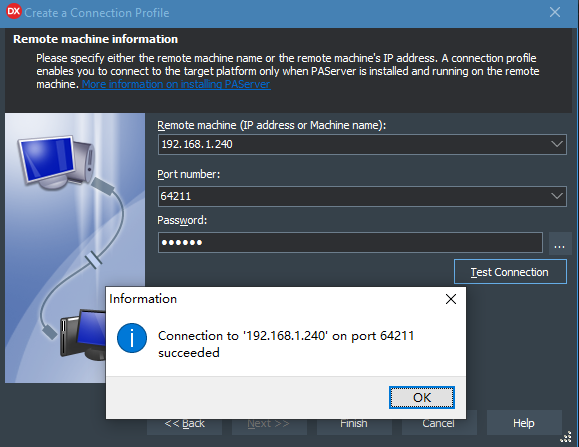Click the remote computer monitor illustration

point(56,161)
